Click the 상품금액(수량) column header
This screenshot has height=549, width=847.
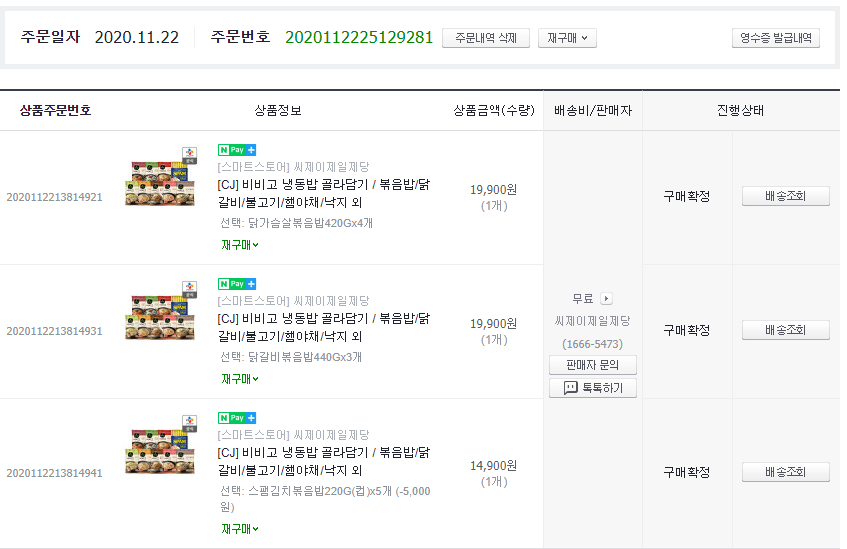tap(494, 111)
